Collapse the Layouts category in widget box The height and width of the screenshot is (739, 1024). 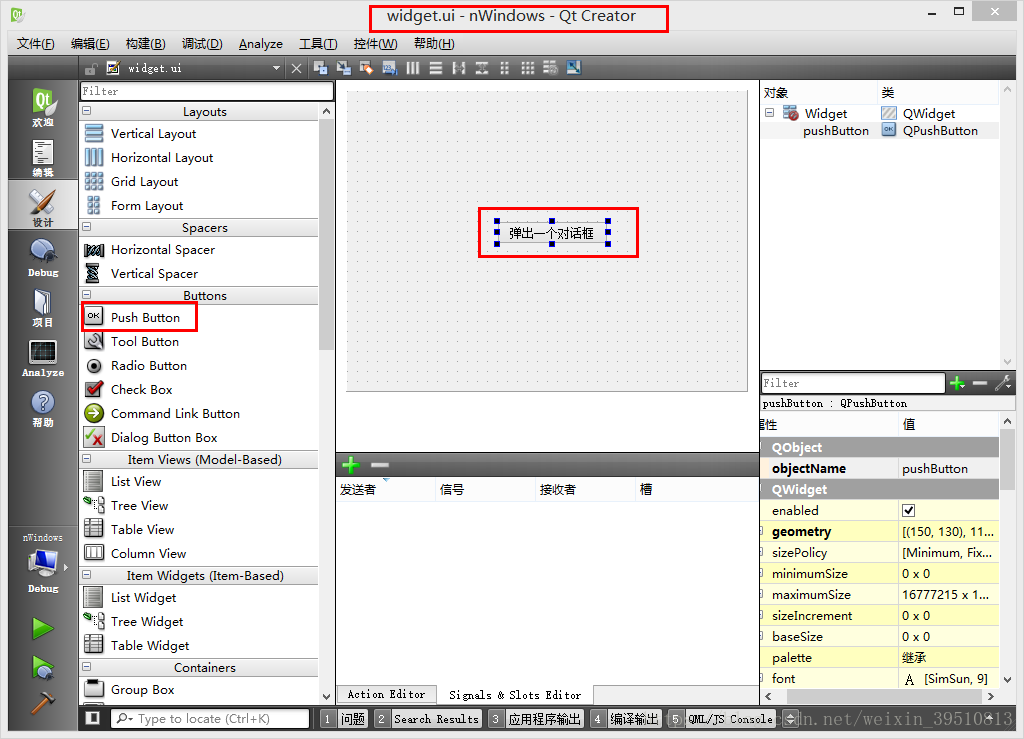pos(87,112)
